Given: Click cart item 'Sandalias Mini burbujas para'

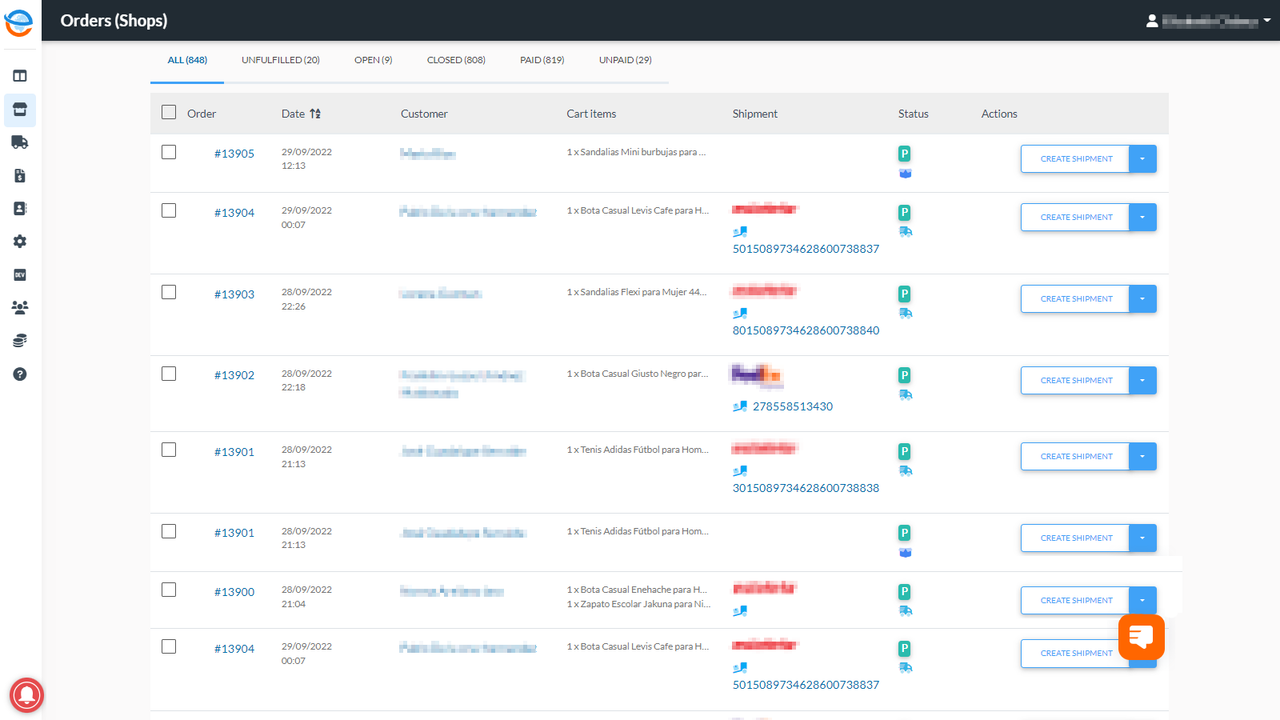Looking at the screenshot, I should click(x=638, y=152).
